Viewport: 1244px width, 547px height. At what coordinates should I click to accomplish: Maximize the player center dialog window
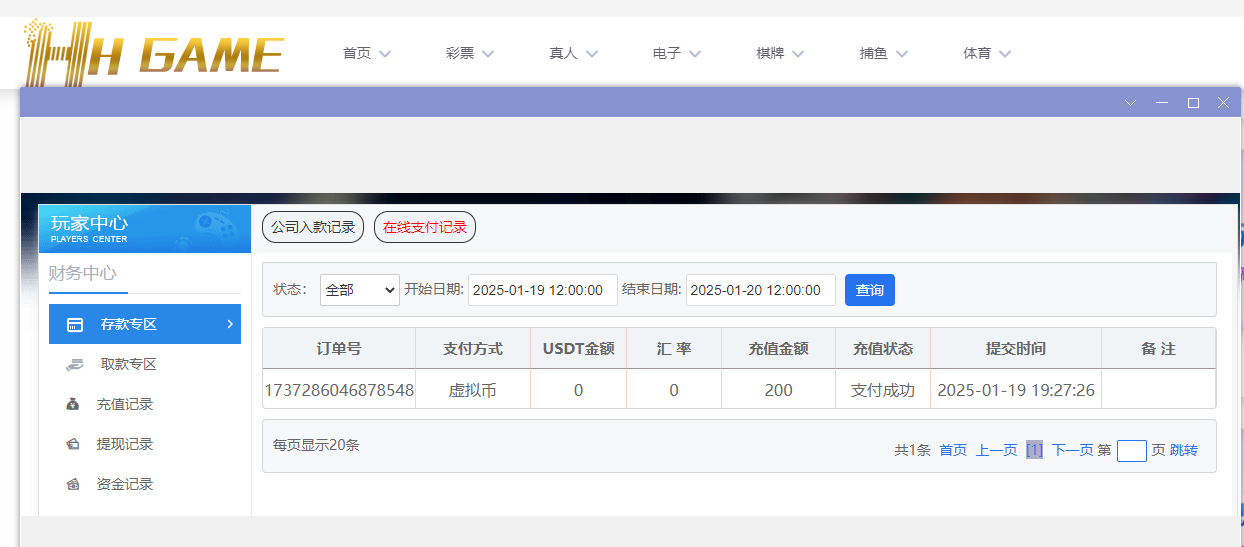pyautogui.click(x=1193, y=103)
